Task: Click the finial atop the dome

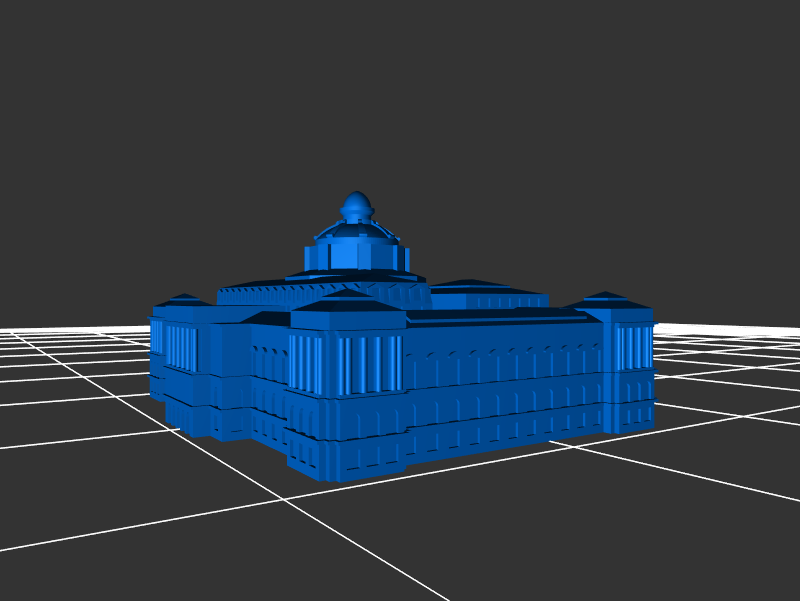Action: pyautogui.click(x=356, y=206)
